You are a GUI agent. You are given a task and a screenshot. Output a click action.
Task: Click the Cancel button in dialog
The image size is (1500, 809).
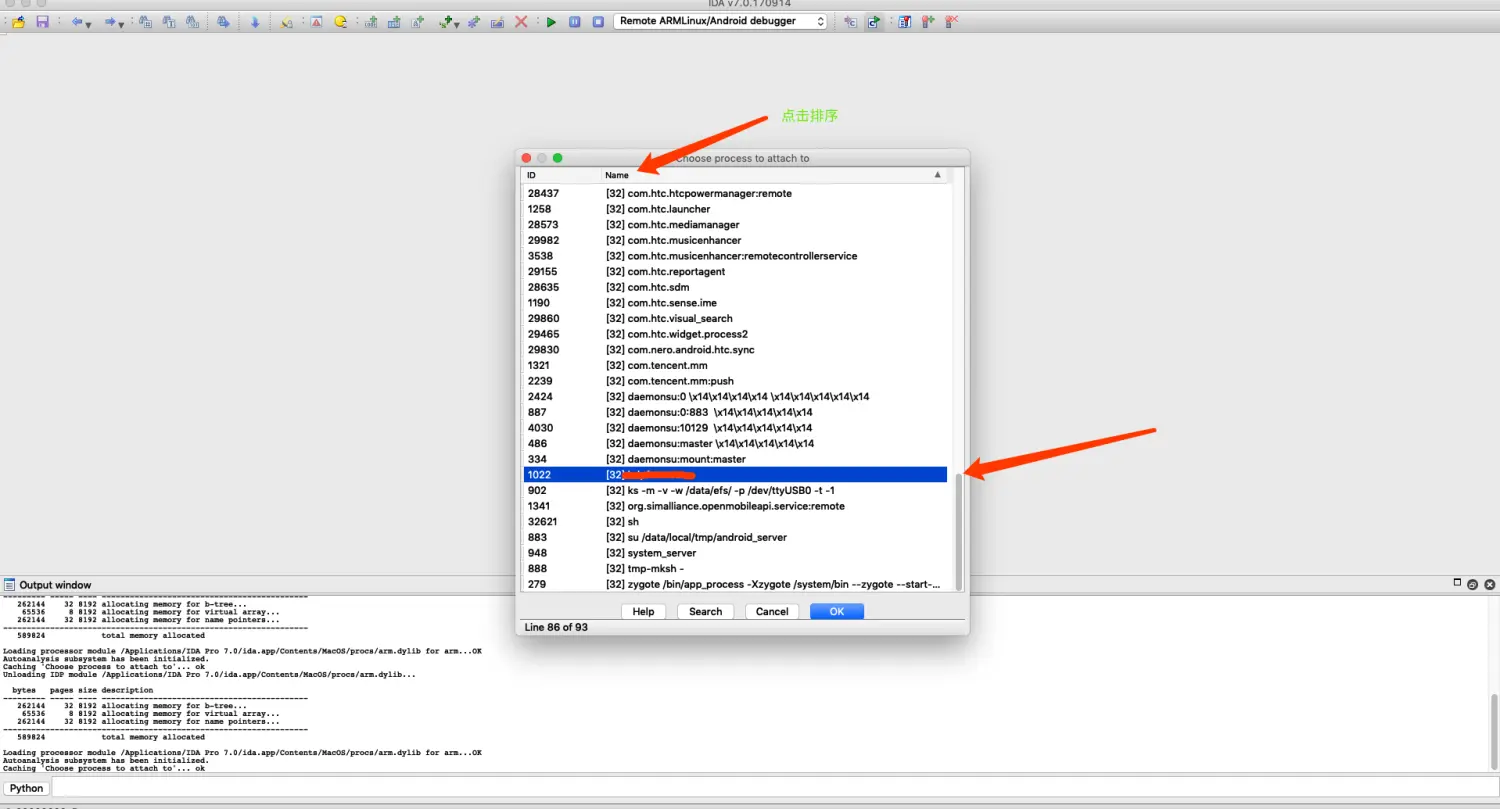click(x=771, y=611)
